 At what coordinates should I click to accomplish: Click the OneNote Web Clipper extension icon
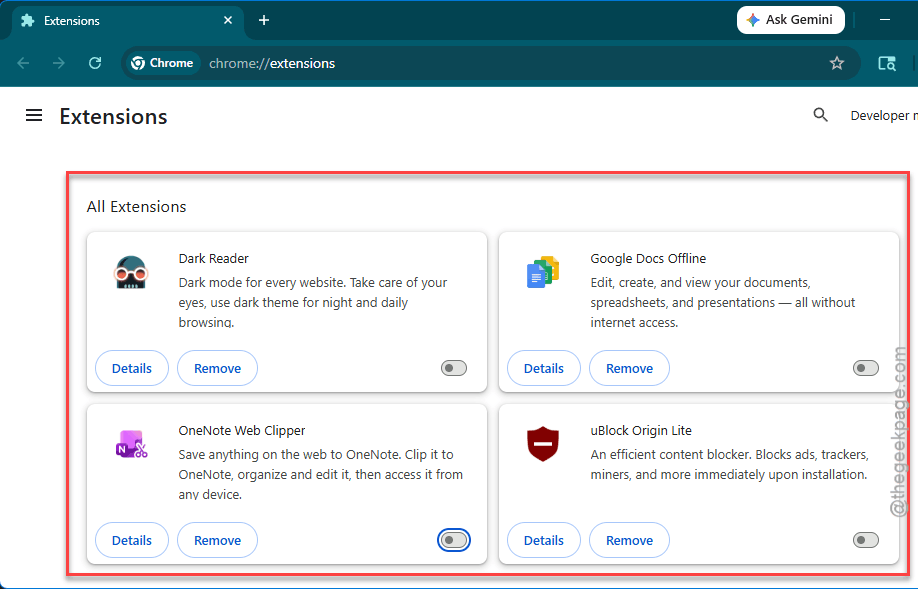tap(131, 444)
